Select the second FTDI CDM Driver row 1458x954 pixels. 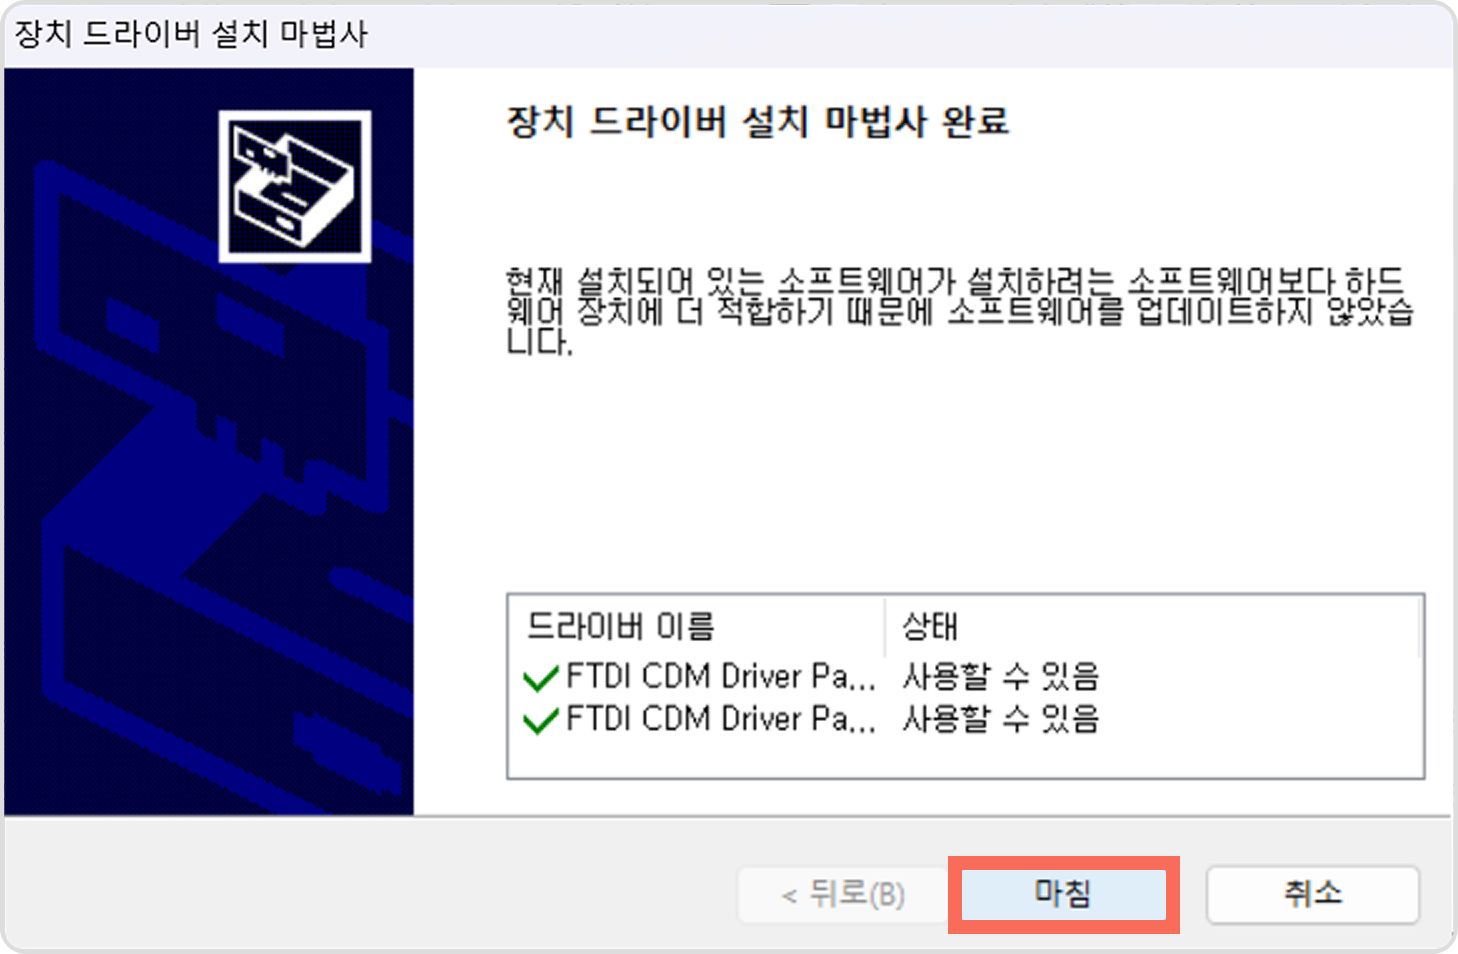812,719
